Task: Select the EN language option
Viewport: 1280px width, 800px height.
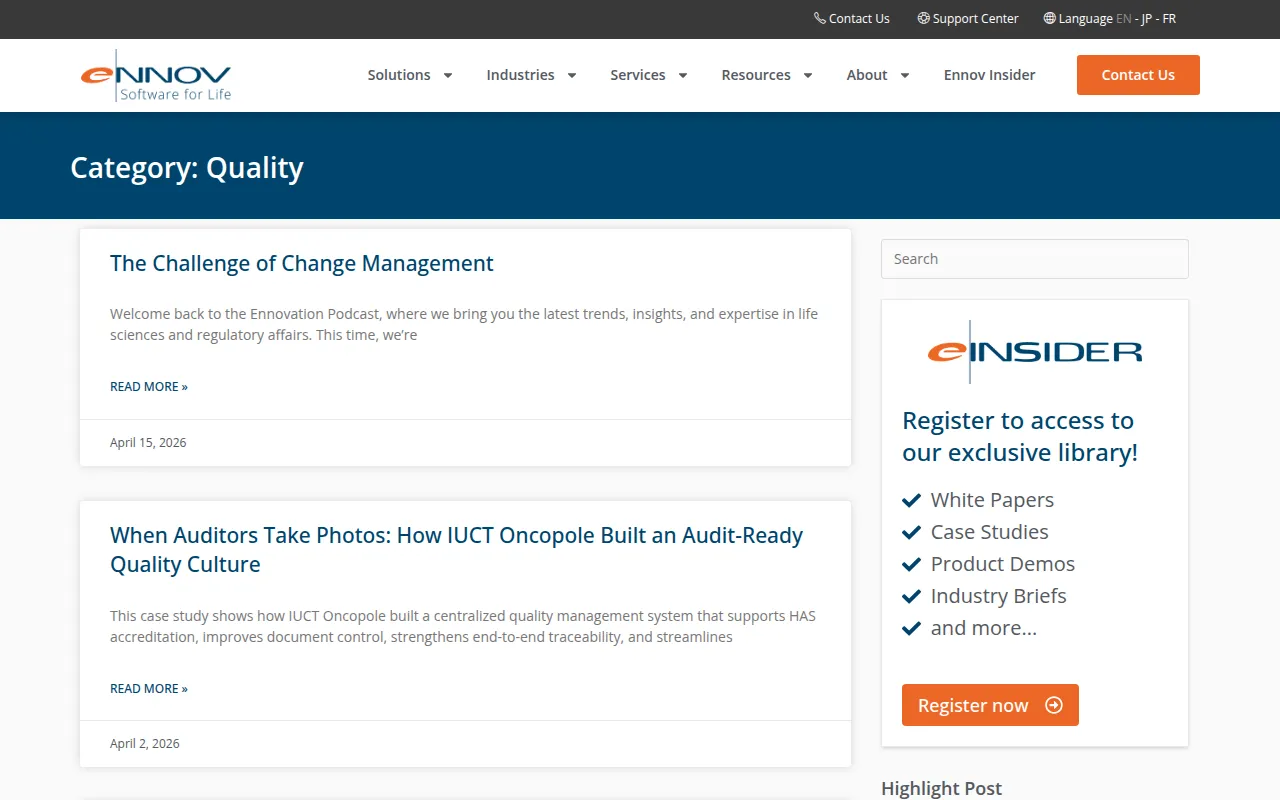Action: (1124, 18)
